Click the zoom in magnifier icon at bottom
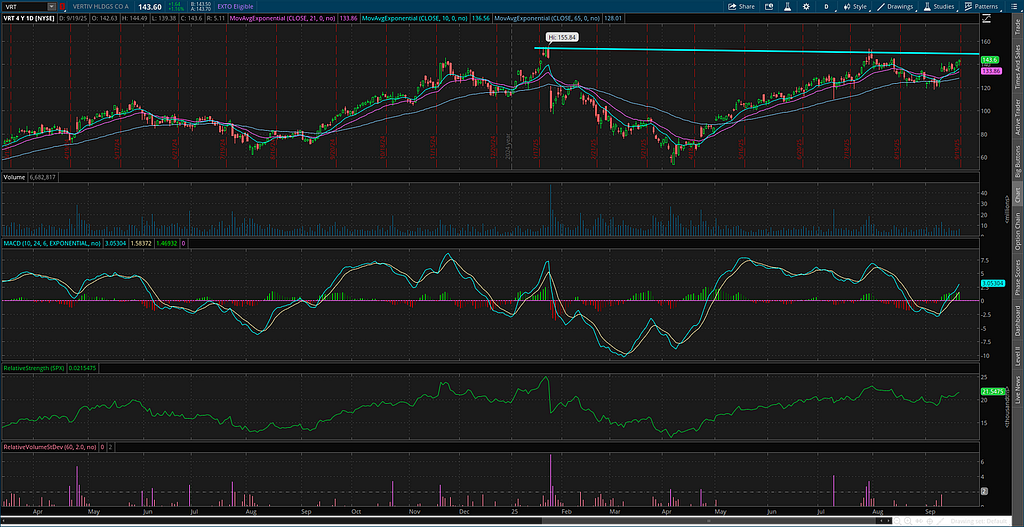This screenshot has height=527, width=1024. tap(908, 521)
